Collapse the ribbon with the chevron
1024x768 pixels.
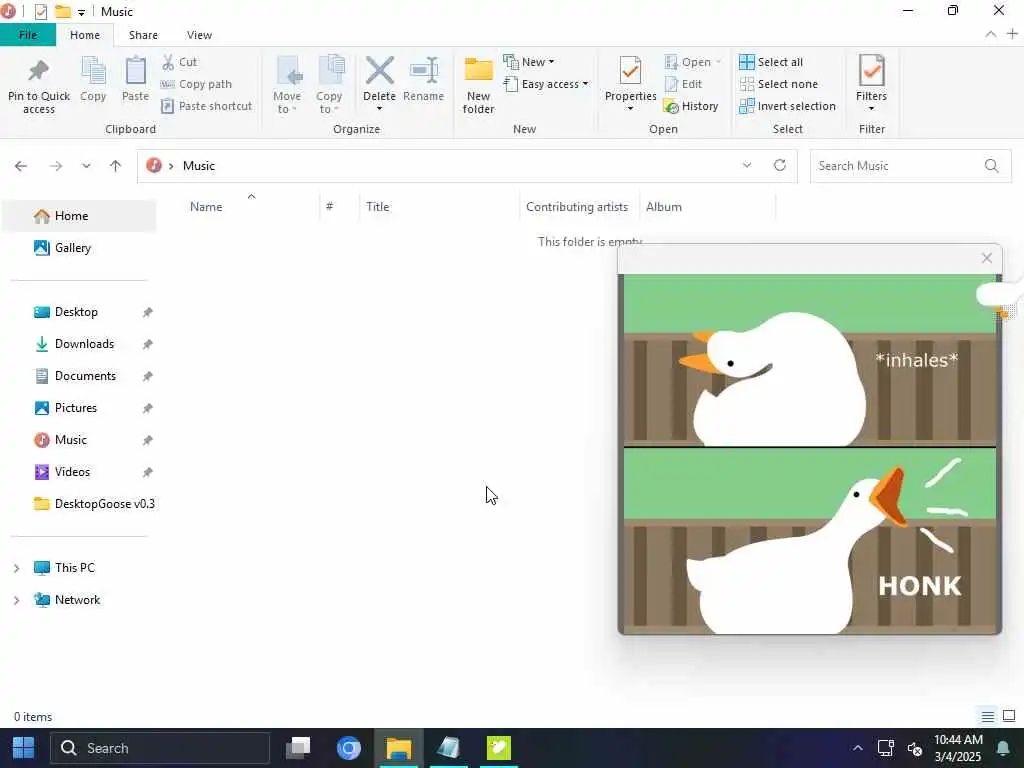[990, 35]
